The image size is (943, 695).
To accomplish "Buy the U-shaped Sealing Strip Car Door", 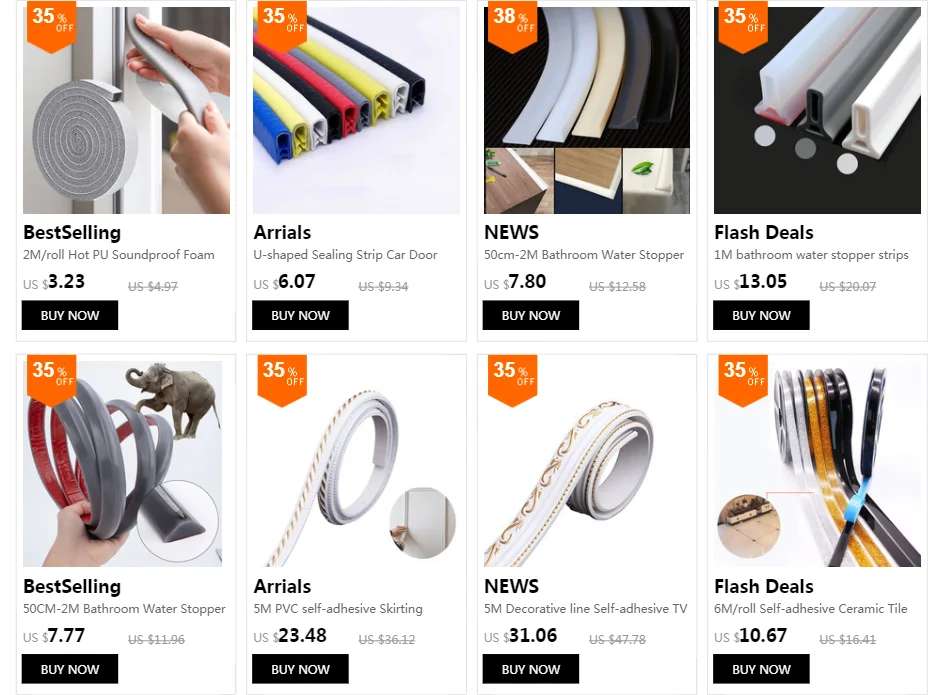I will pyautogui.click(x=300, y=315).
